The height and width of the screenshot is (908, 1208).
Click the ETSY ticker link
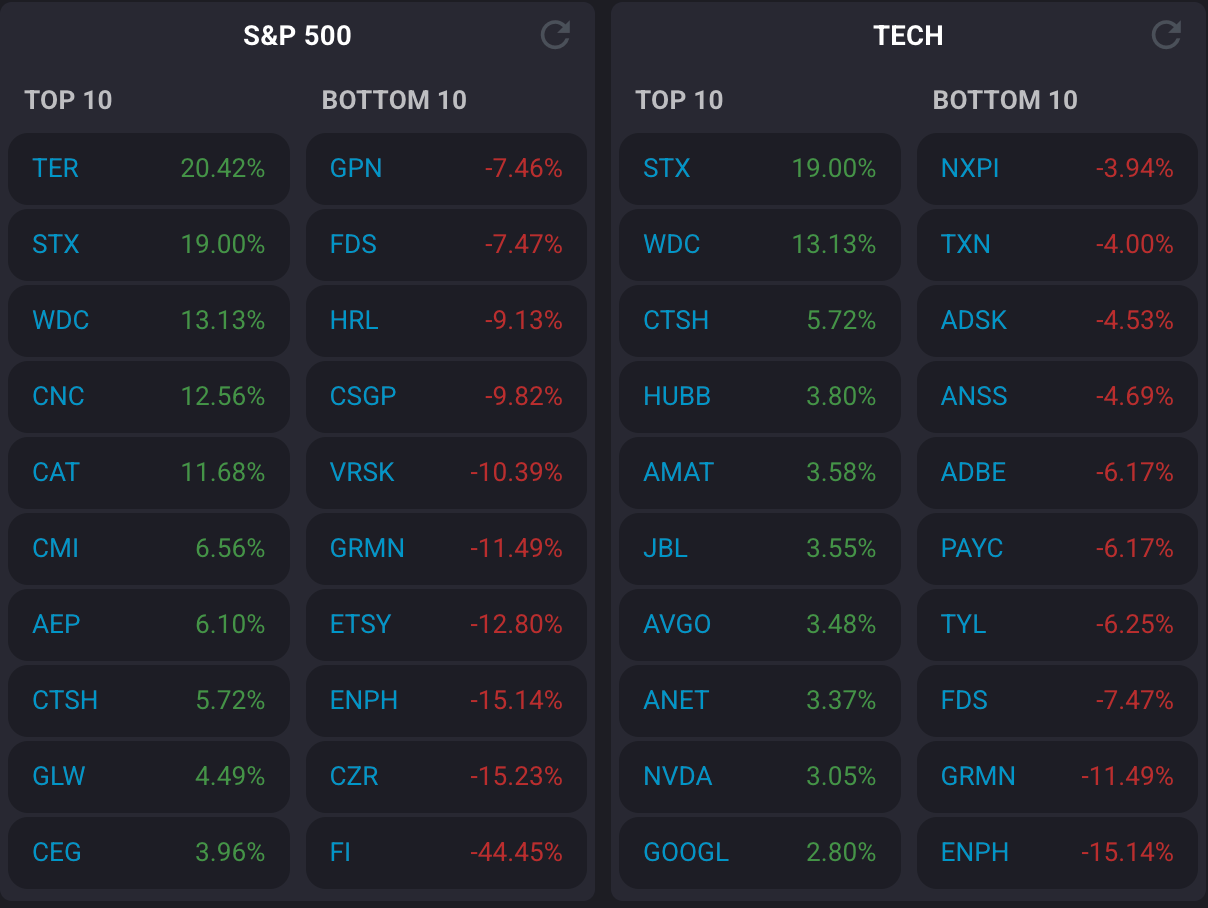(x=360, y=624)
